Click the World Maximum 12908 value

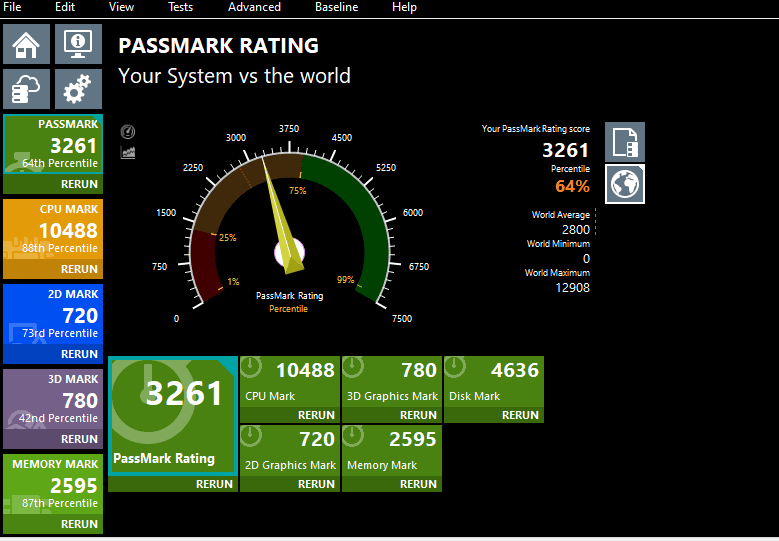(x=572, y=288)
